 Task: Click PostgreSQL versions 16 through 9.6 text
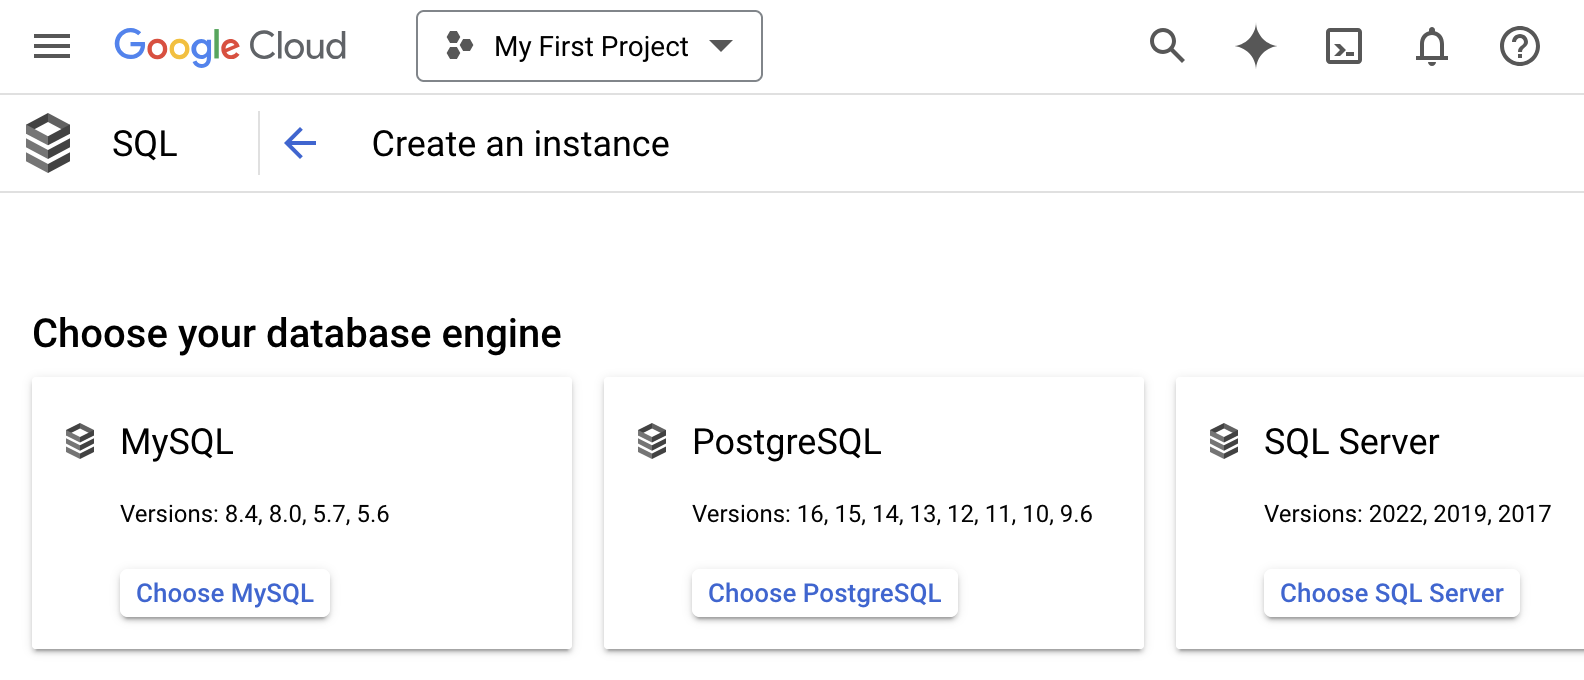coord(892,514)
